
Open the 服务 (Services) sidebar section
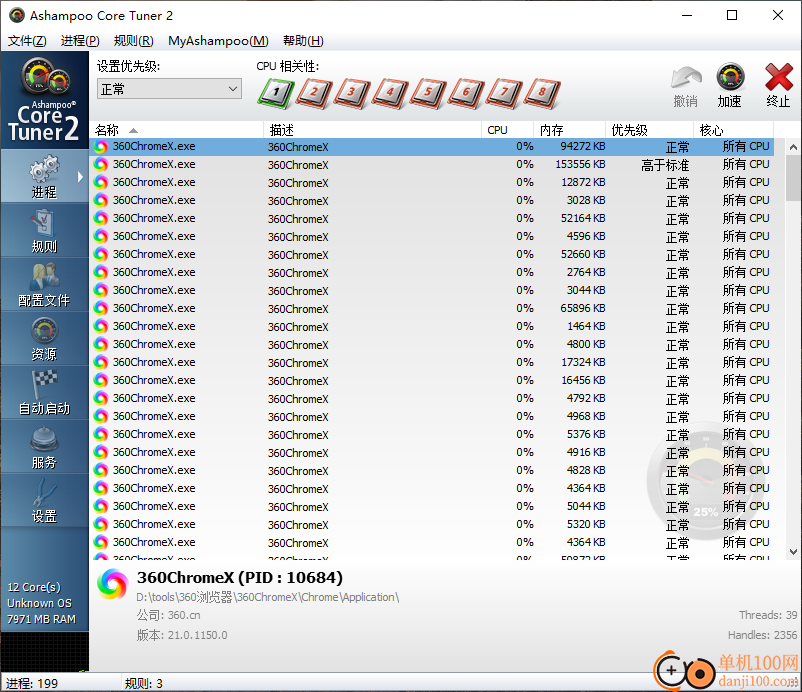[x=44, y=447]
